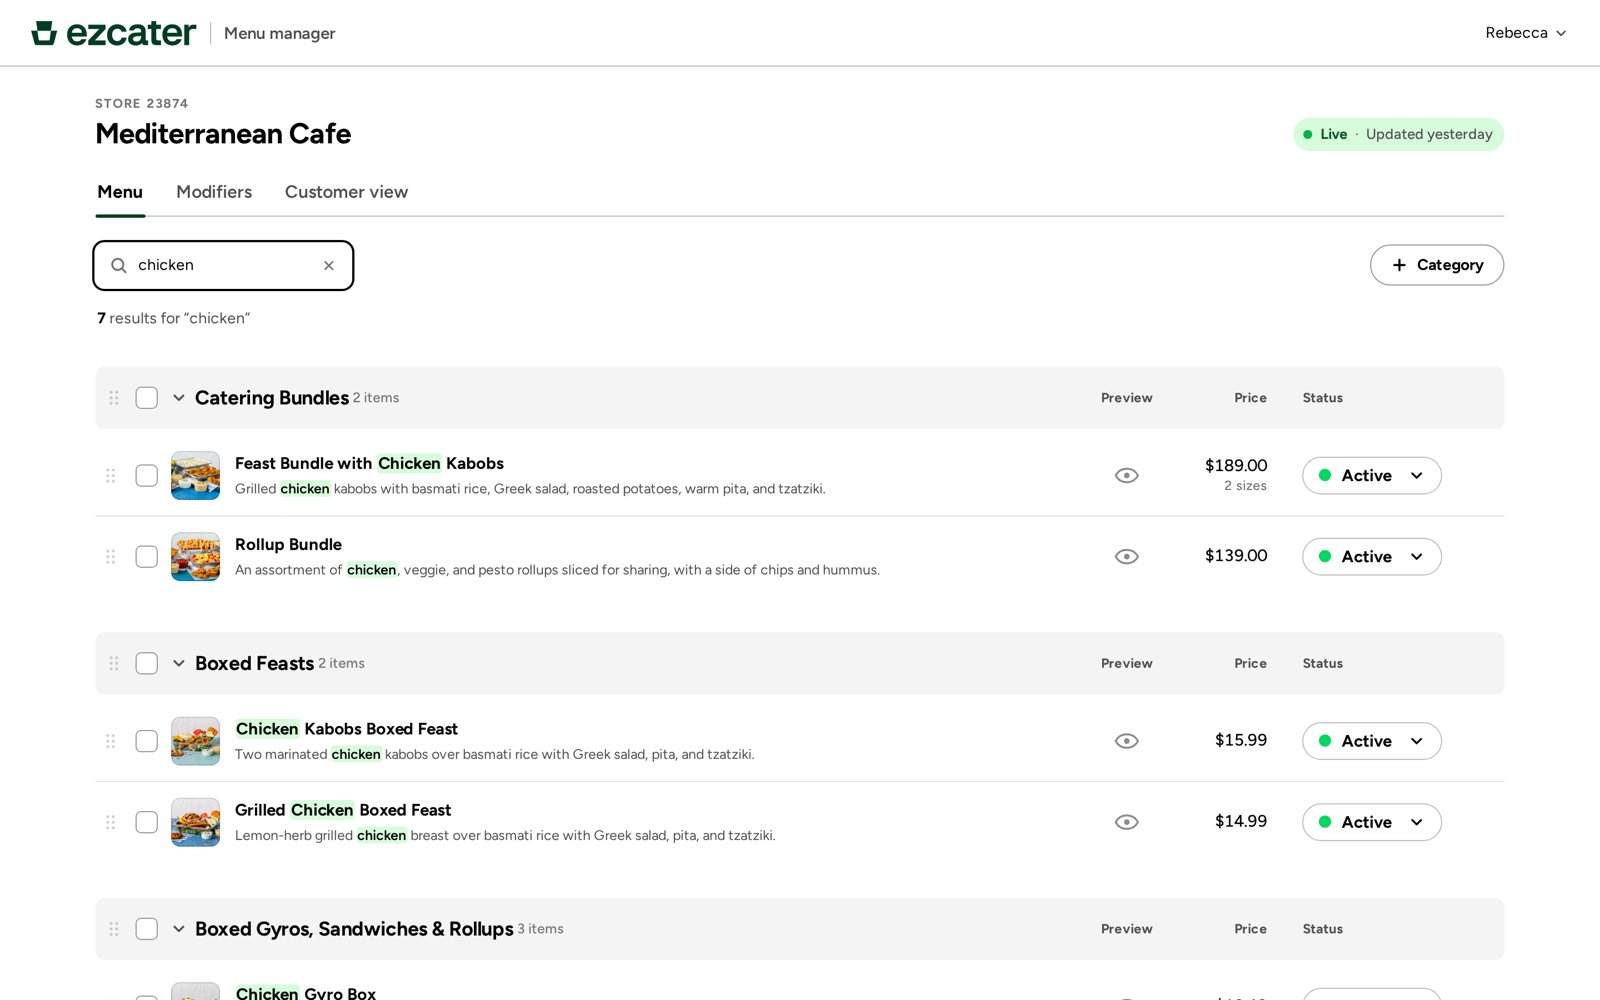Open the Customer view tab

(x=346, y=192)
